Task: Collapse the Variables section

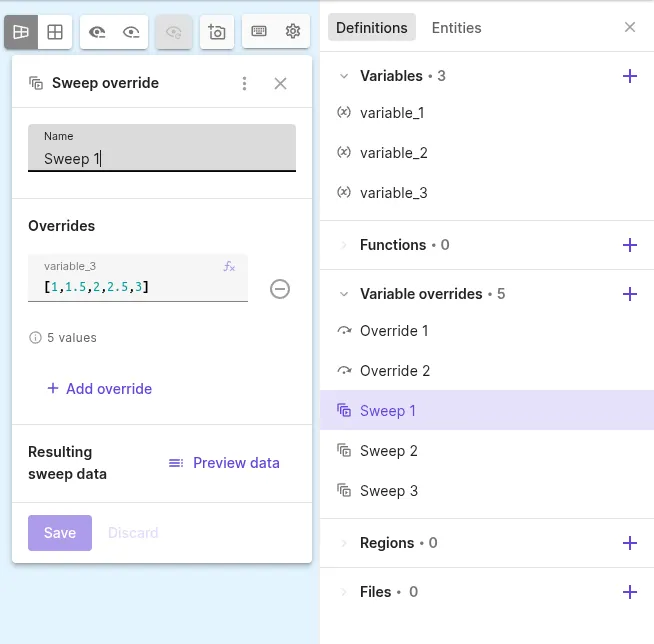Action: point(344,76)
